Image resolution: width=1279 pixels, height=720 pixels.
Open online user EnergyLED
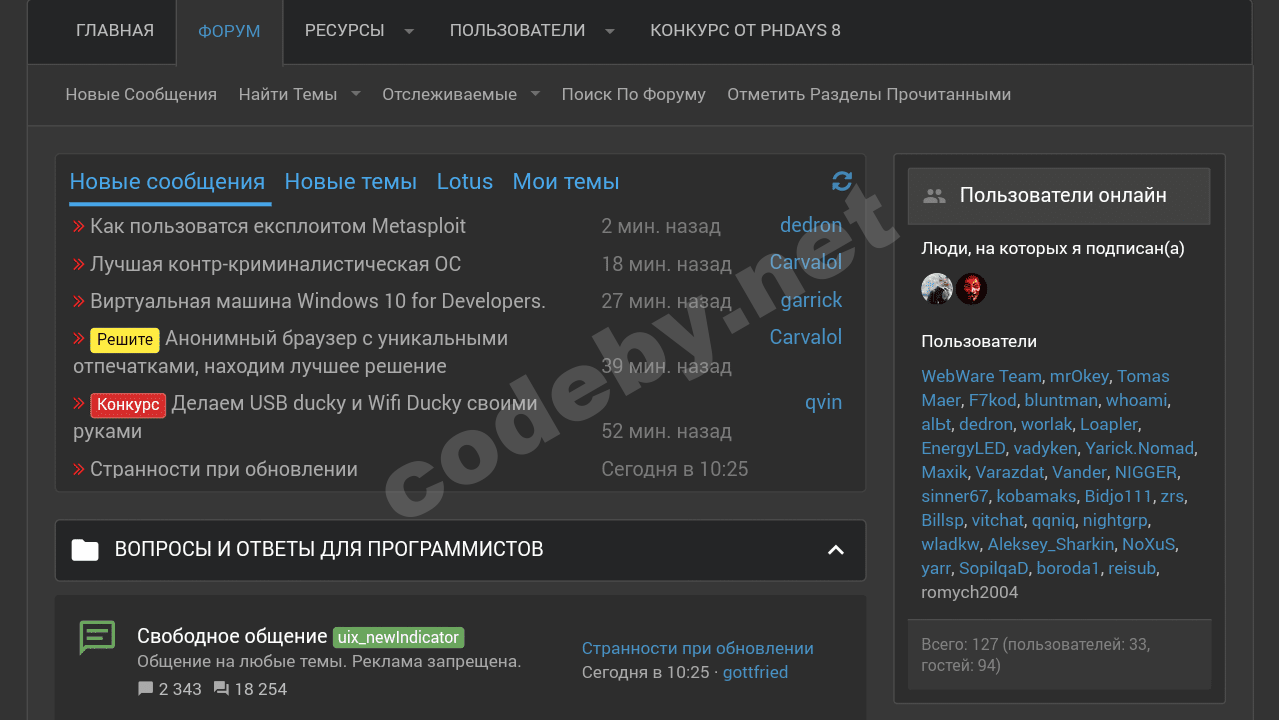(x=963, y=448)
